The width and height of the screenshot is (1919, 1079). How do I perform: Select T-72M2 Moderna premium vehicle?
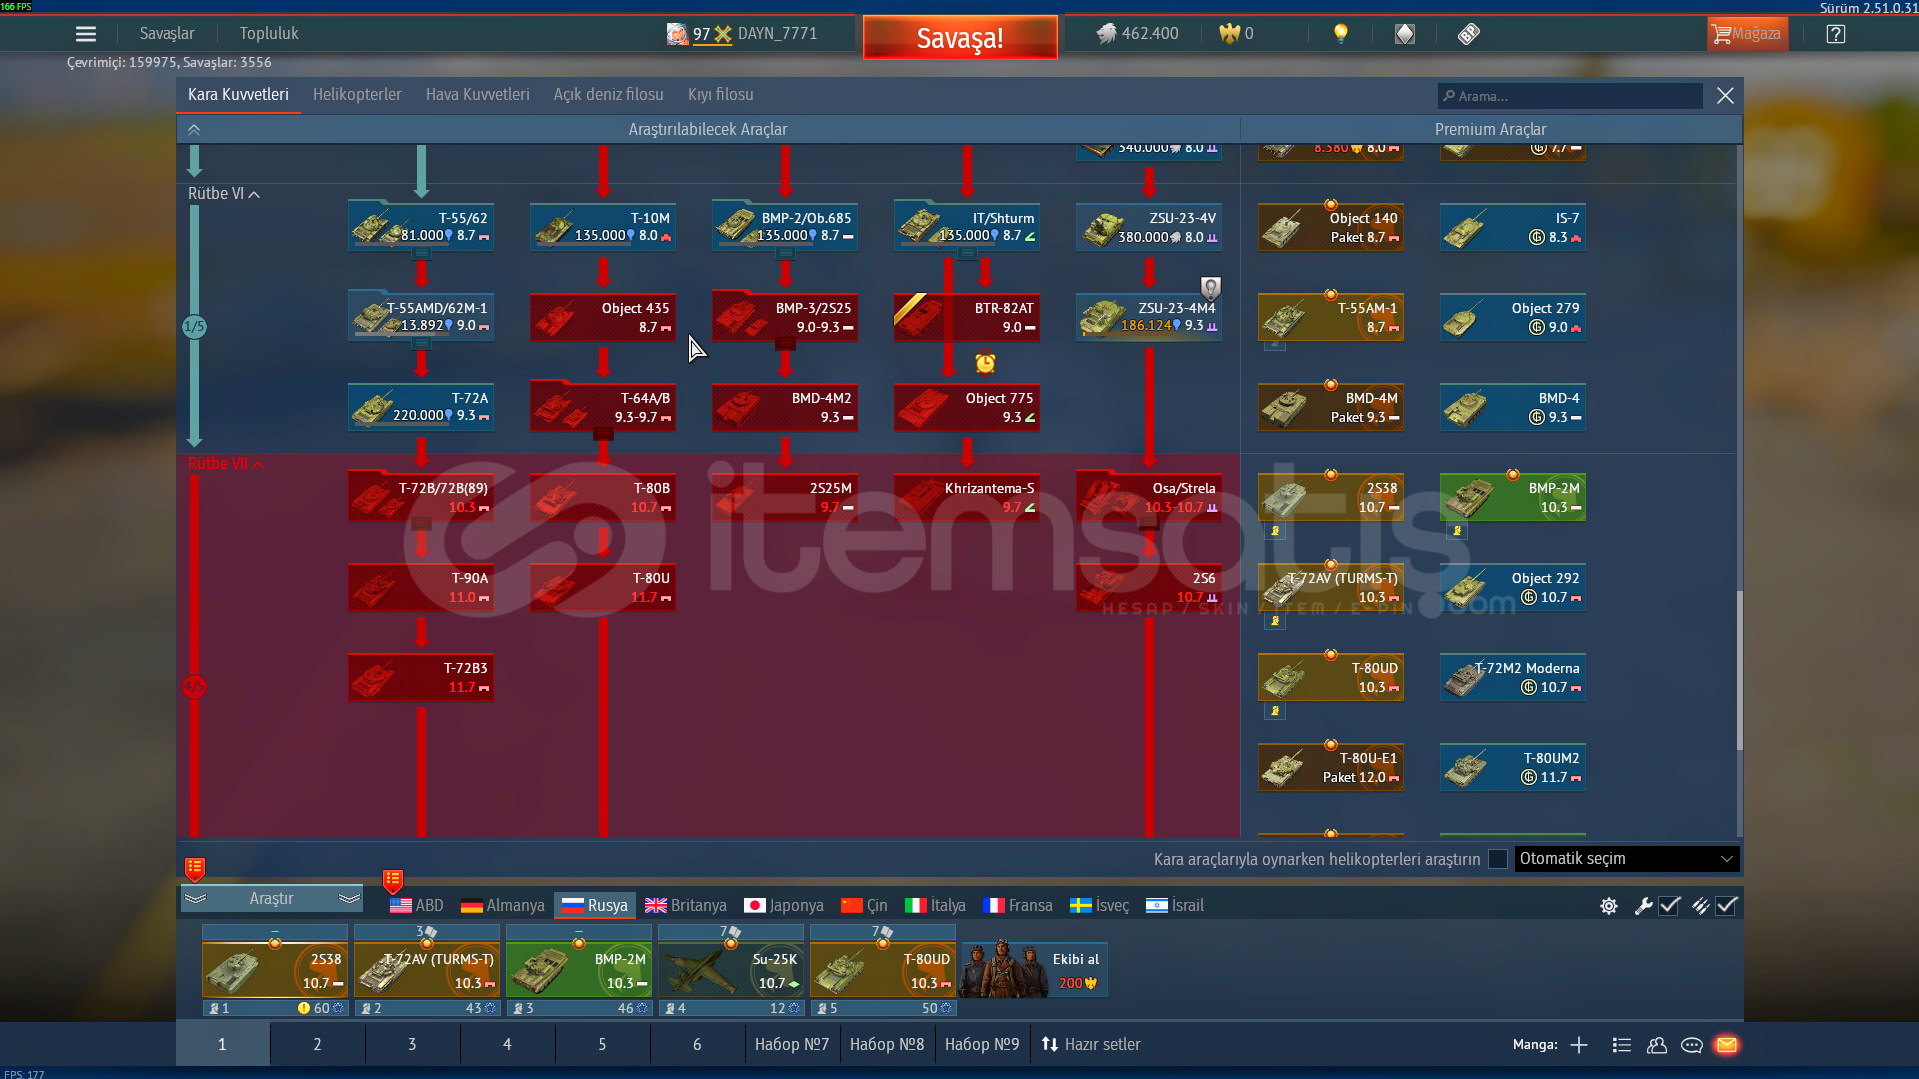point(1513,678)
